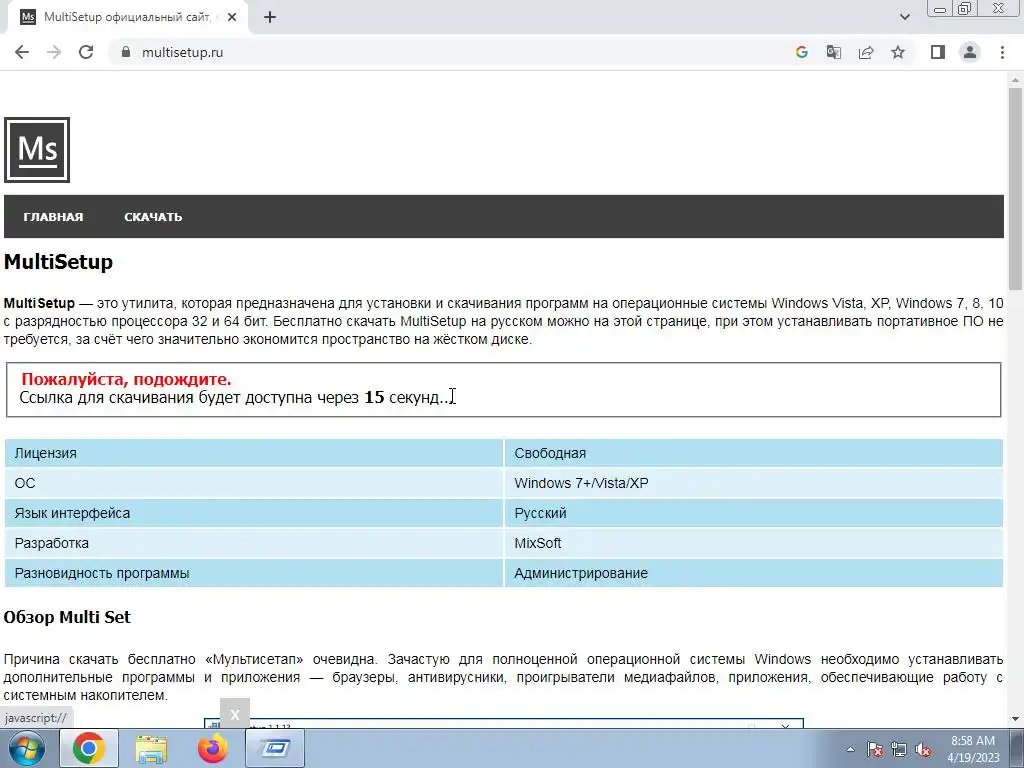1024x768 pixels.
Task: Click the share page icon
Action: (x=866, y=52)
